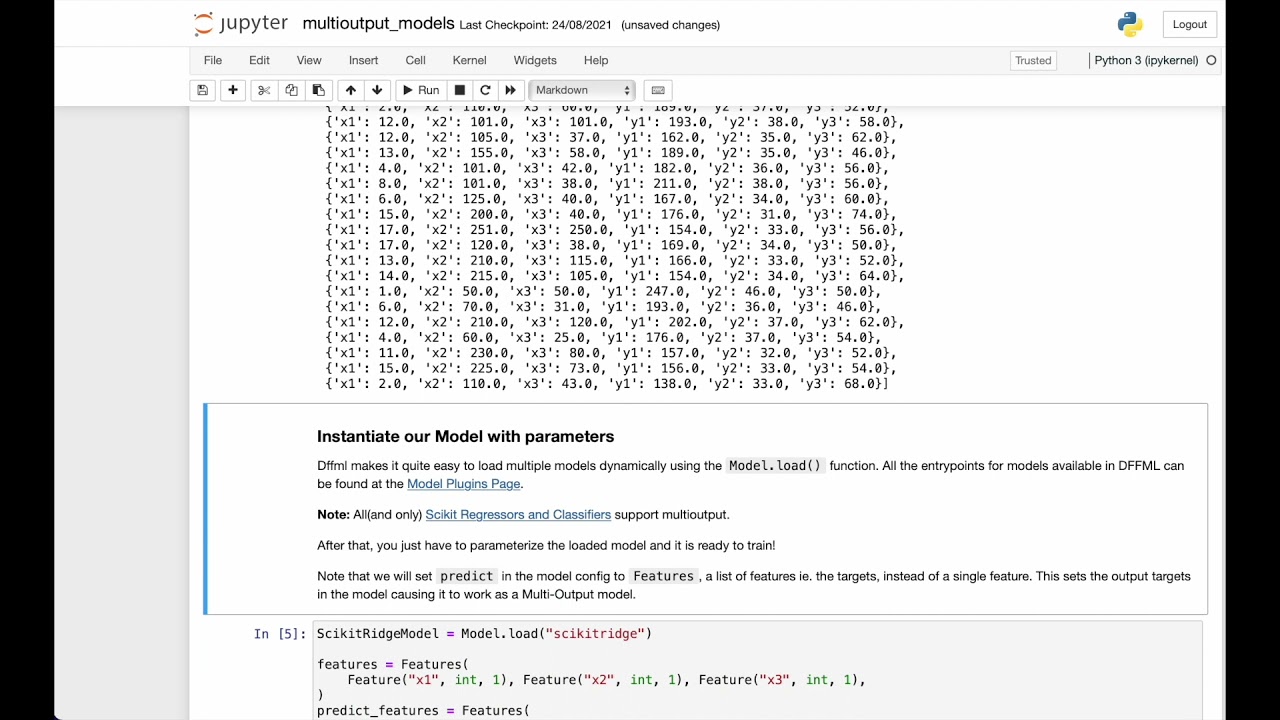Open cell type dropdown showing Markdown

click(x=583, y=90)
